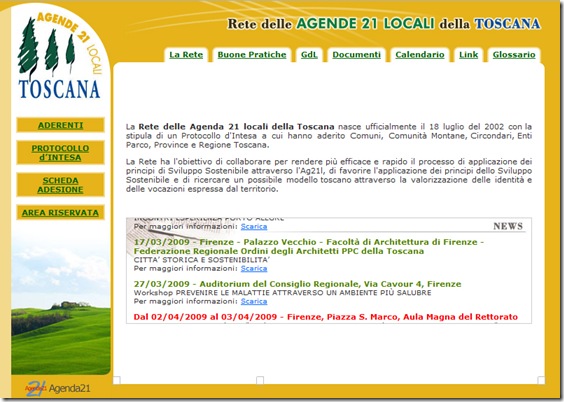Click the ADERENTI sidebar button

(60, 125)
